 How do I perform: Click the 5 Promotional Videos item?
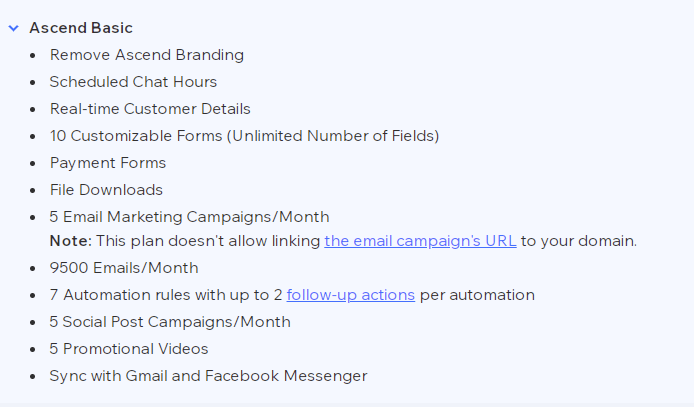pos(129,349)
